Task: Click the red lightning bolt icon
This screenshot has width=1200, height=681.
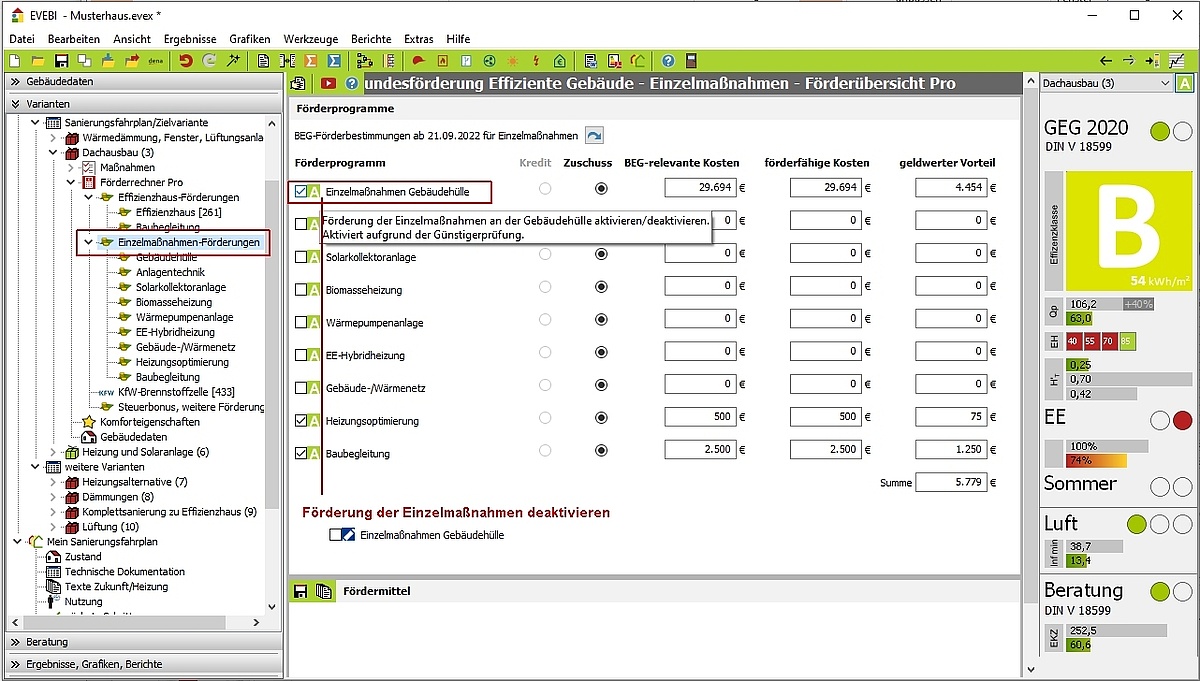Action: [x=537, y=61]
